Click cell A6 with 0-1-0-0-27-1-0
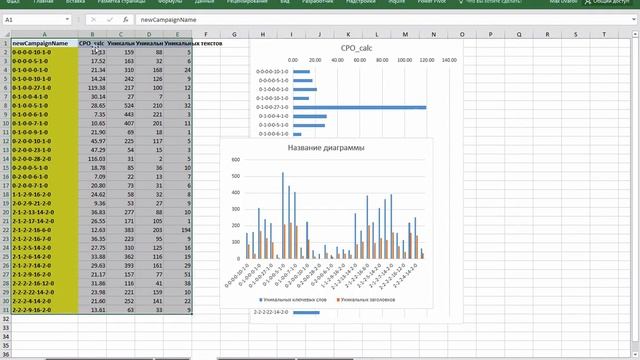Image resolution: width=640 pixels, height=360 pixels. pos(44,88)
